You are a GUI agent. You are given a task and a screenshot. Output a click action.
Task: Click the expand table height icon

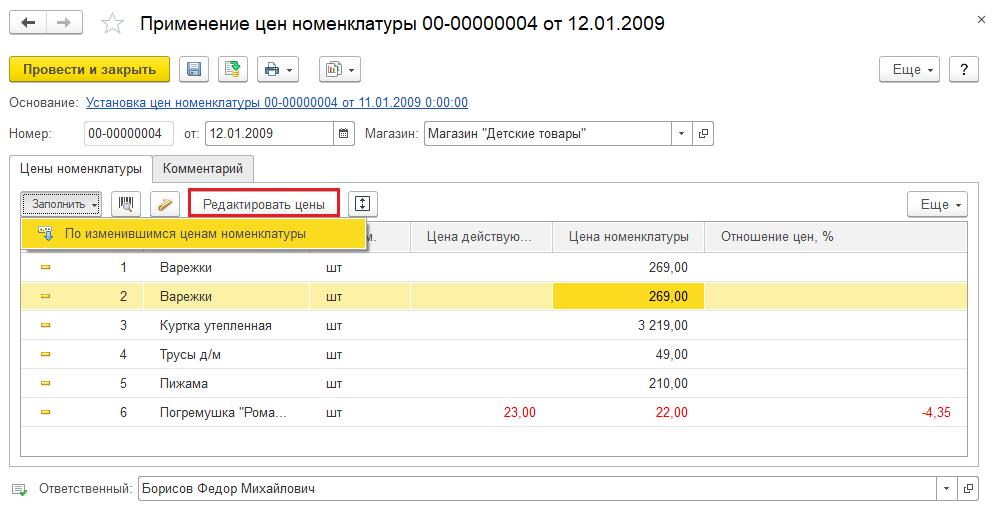(362, 204)
